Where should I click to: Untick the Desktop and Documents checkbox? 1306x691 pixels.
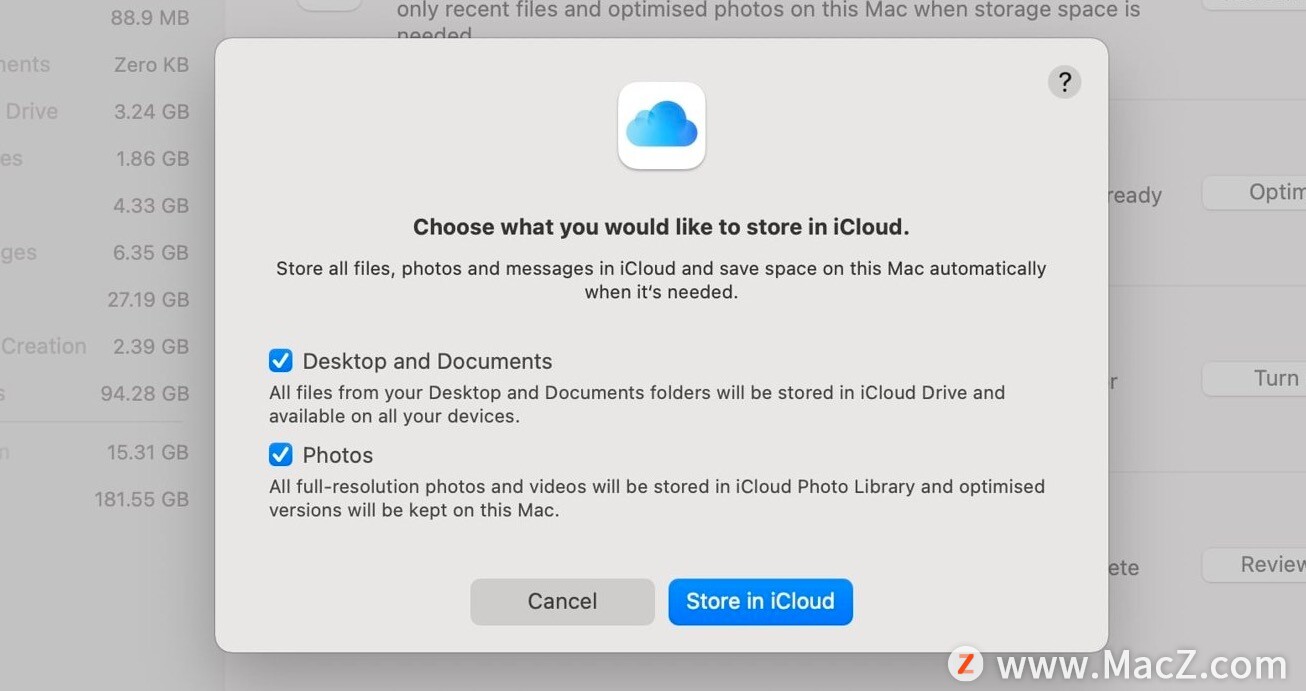tap(281, 360)
